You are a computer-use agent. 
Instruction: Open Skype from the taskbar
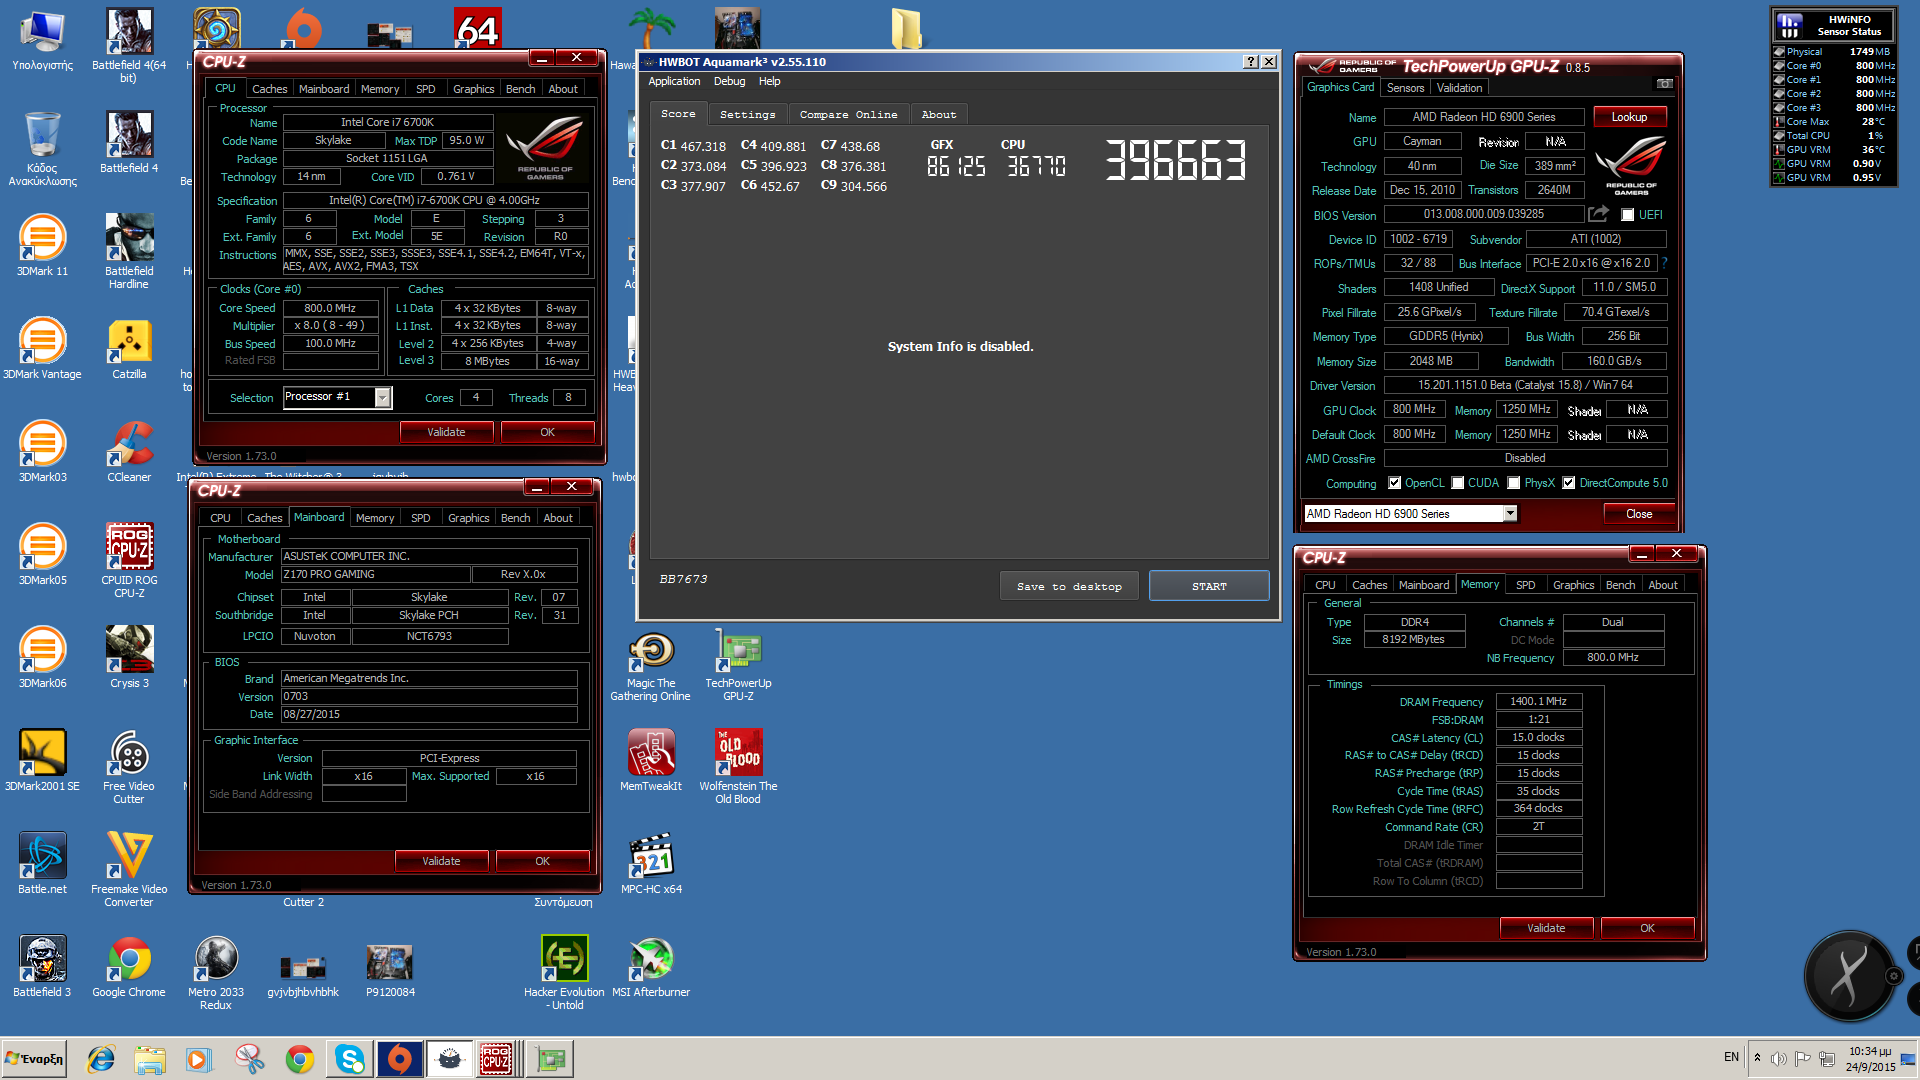(x=350, y=1059)
